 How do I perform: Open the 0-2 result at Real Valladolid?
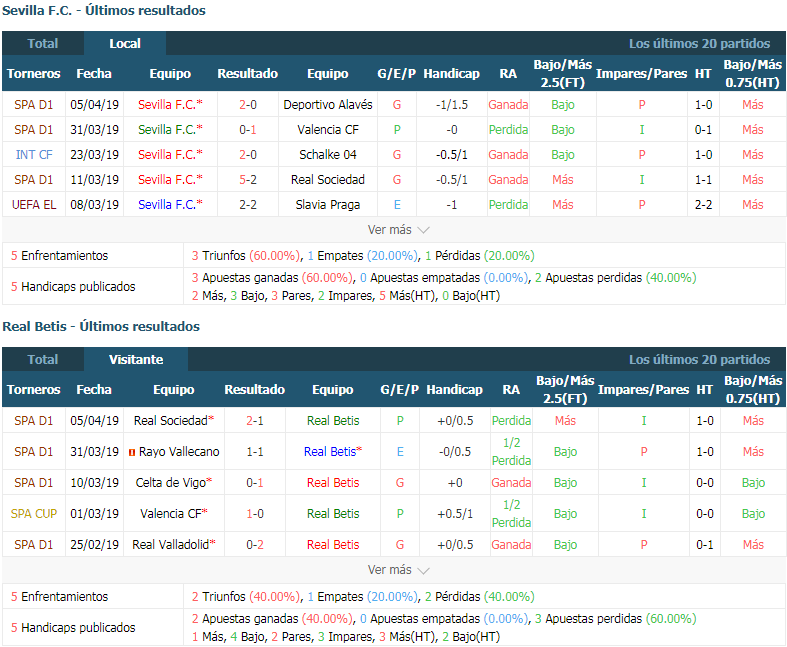pyautogui.click(x=255, y=545)
